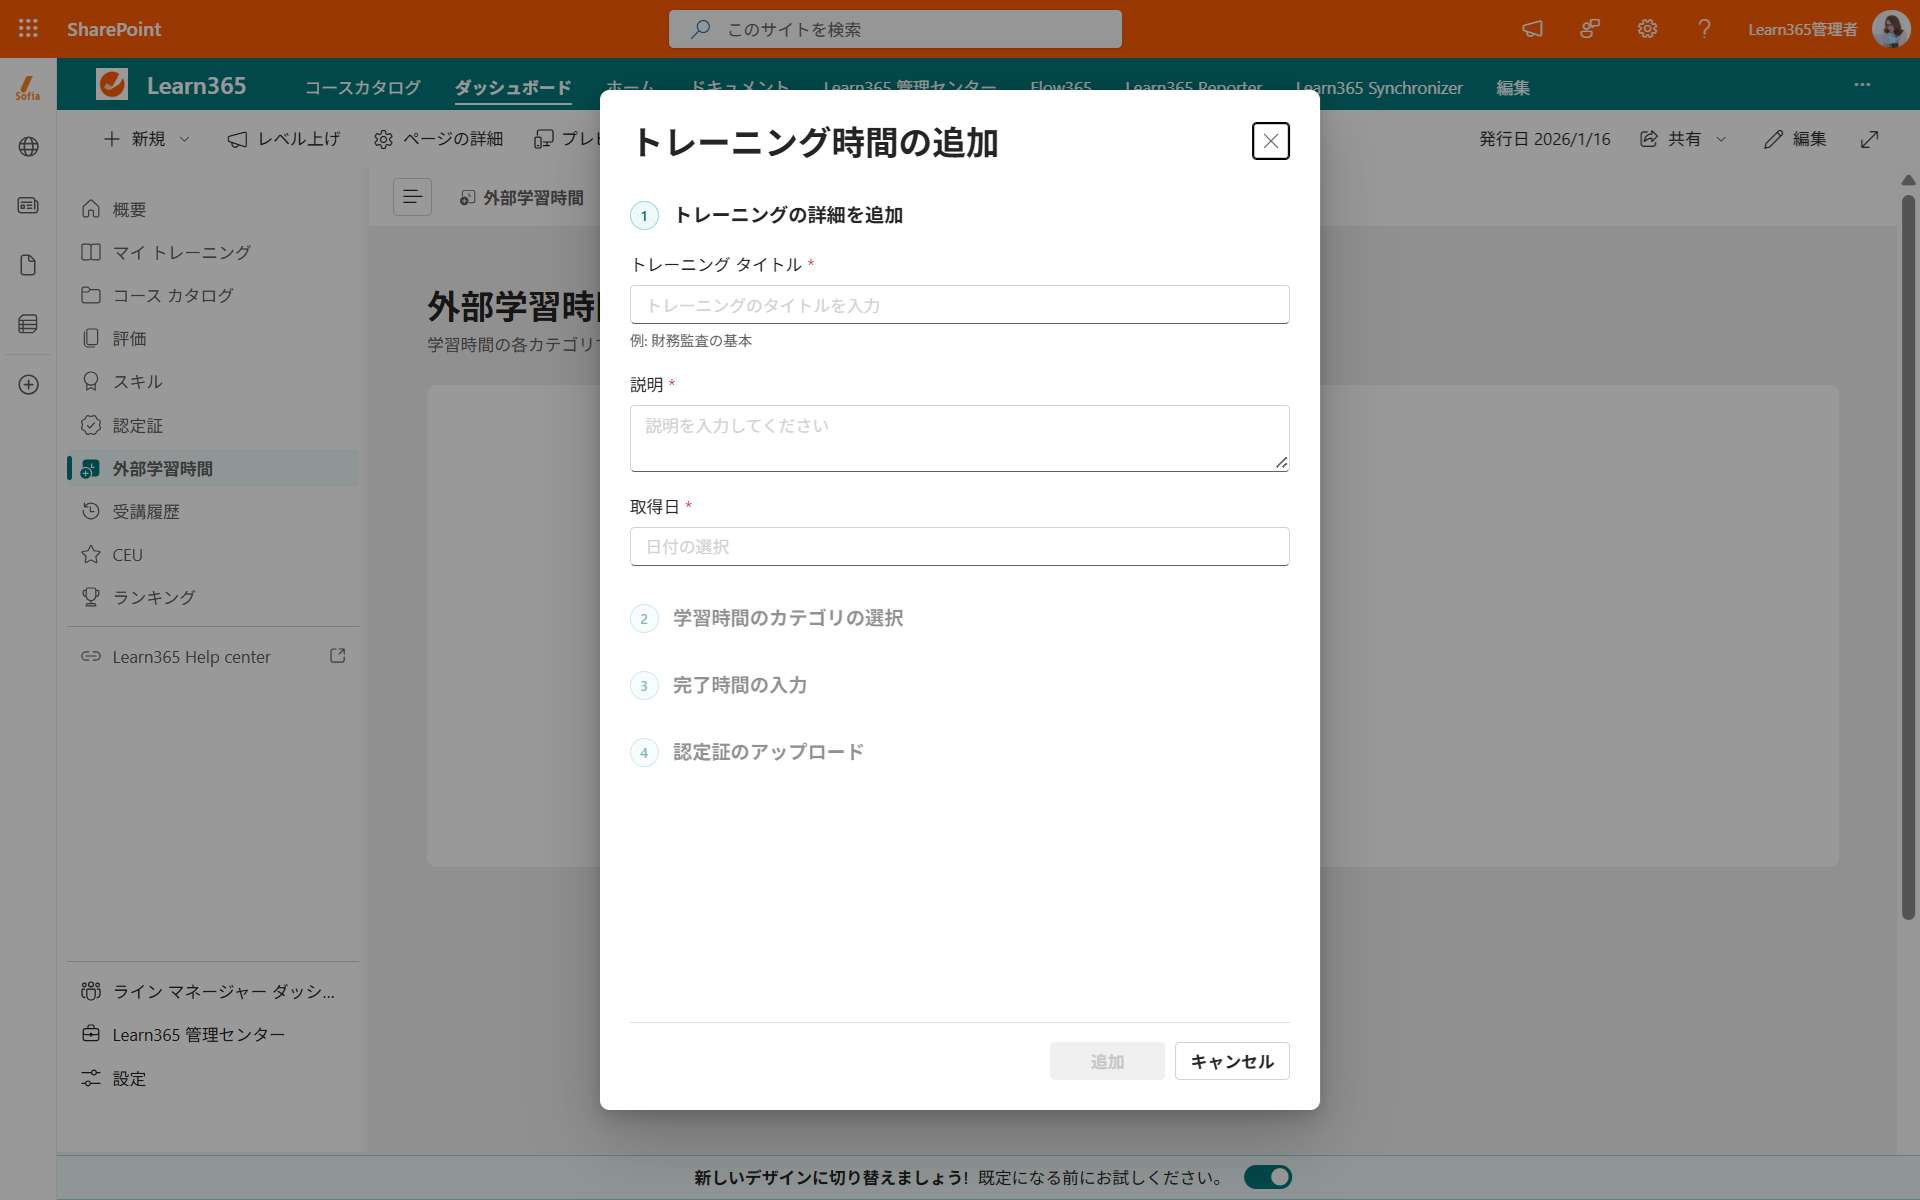The image size is (1920, 1200).
Task: Open コースカタログ in top navigation
Action: click(x=362, y=88)
